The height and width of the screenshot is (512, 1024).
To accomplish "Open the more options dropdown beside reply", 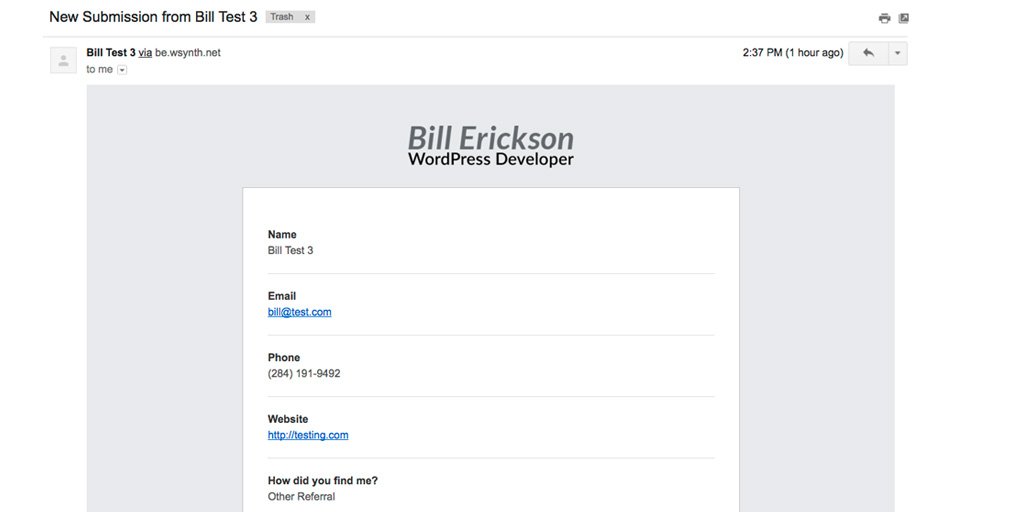I will [897, 54].
